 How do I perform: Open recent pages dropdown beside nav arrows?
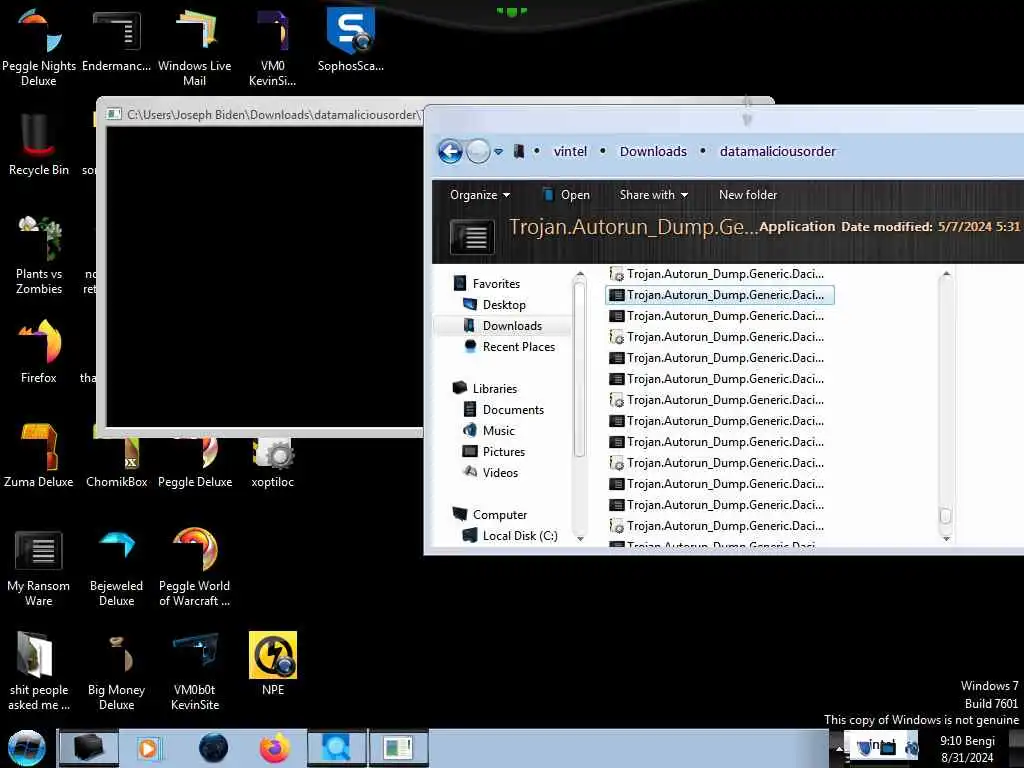click(x=498, y=152)
